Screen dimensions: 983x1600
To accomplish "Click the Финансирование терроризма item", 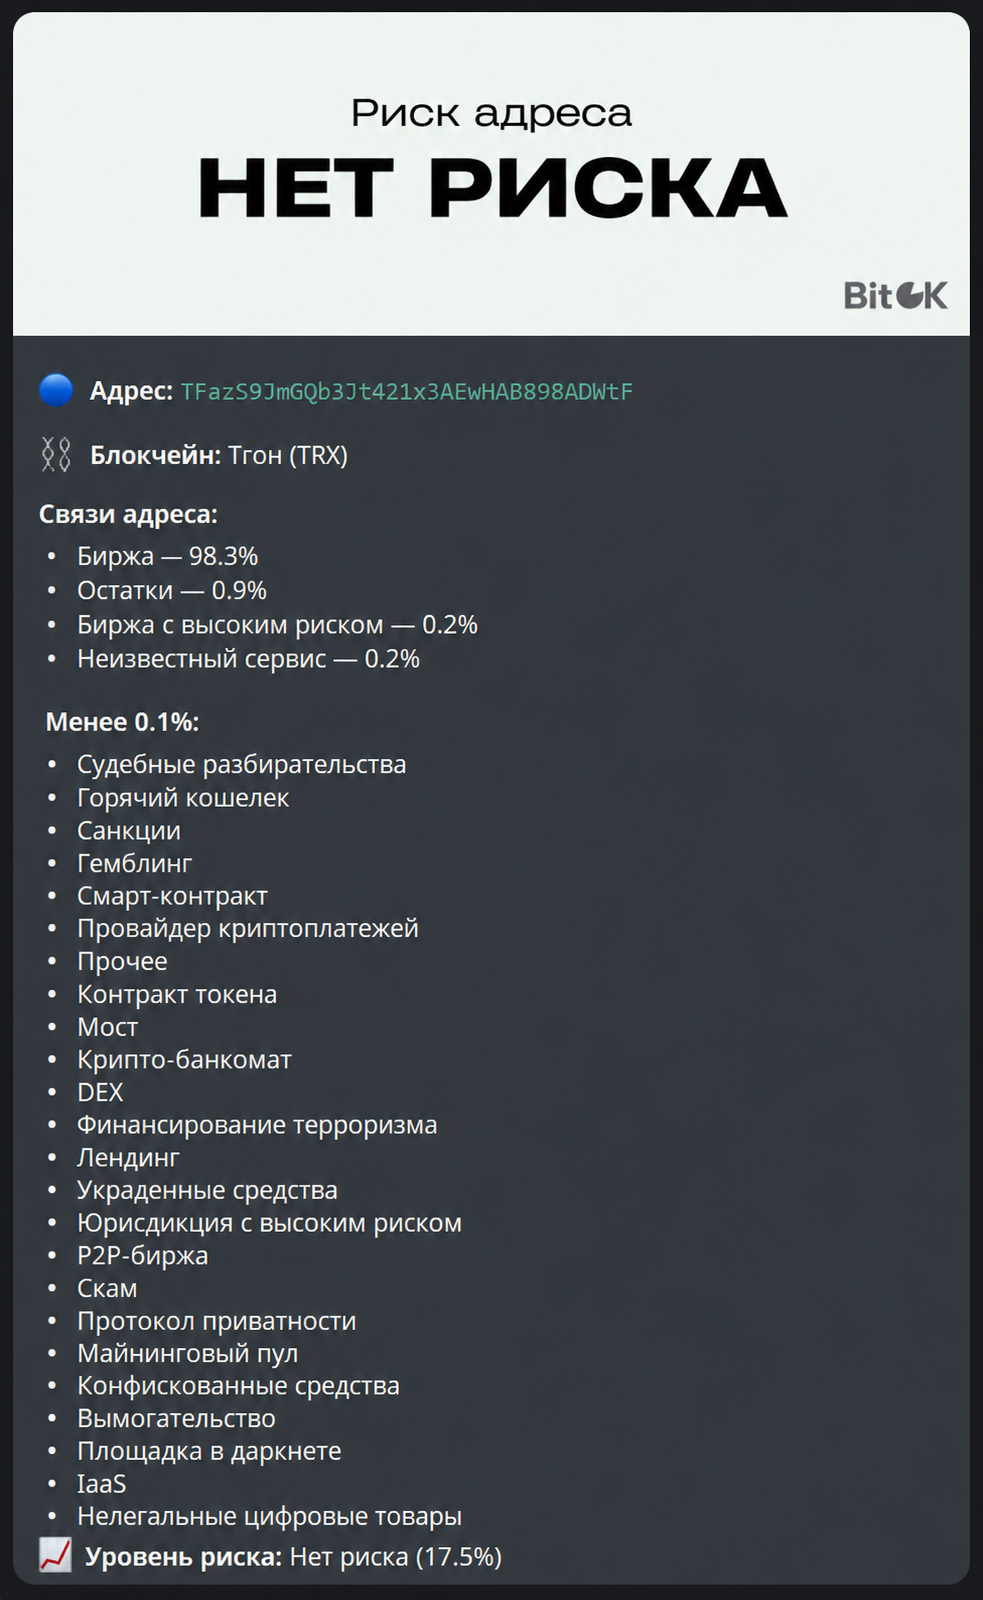I will 257,1124.
